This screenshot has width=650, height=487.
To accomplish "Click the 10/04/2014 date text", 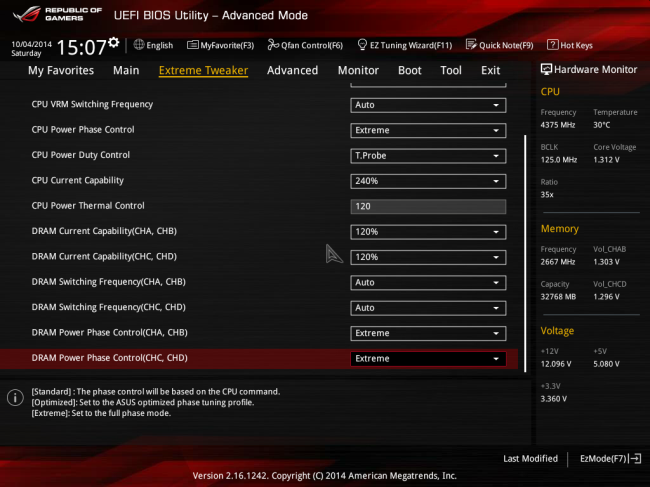I will 32,44.
